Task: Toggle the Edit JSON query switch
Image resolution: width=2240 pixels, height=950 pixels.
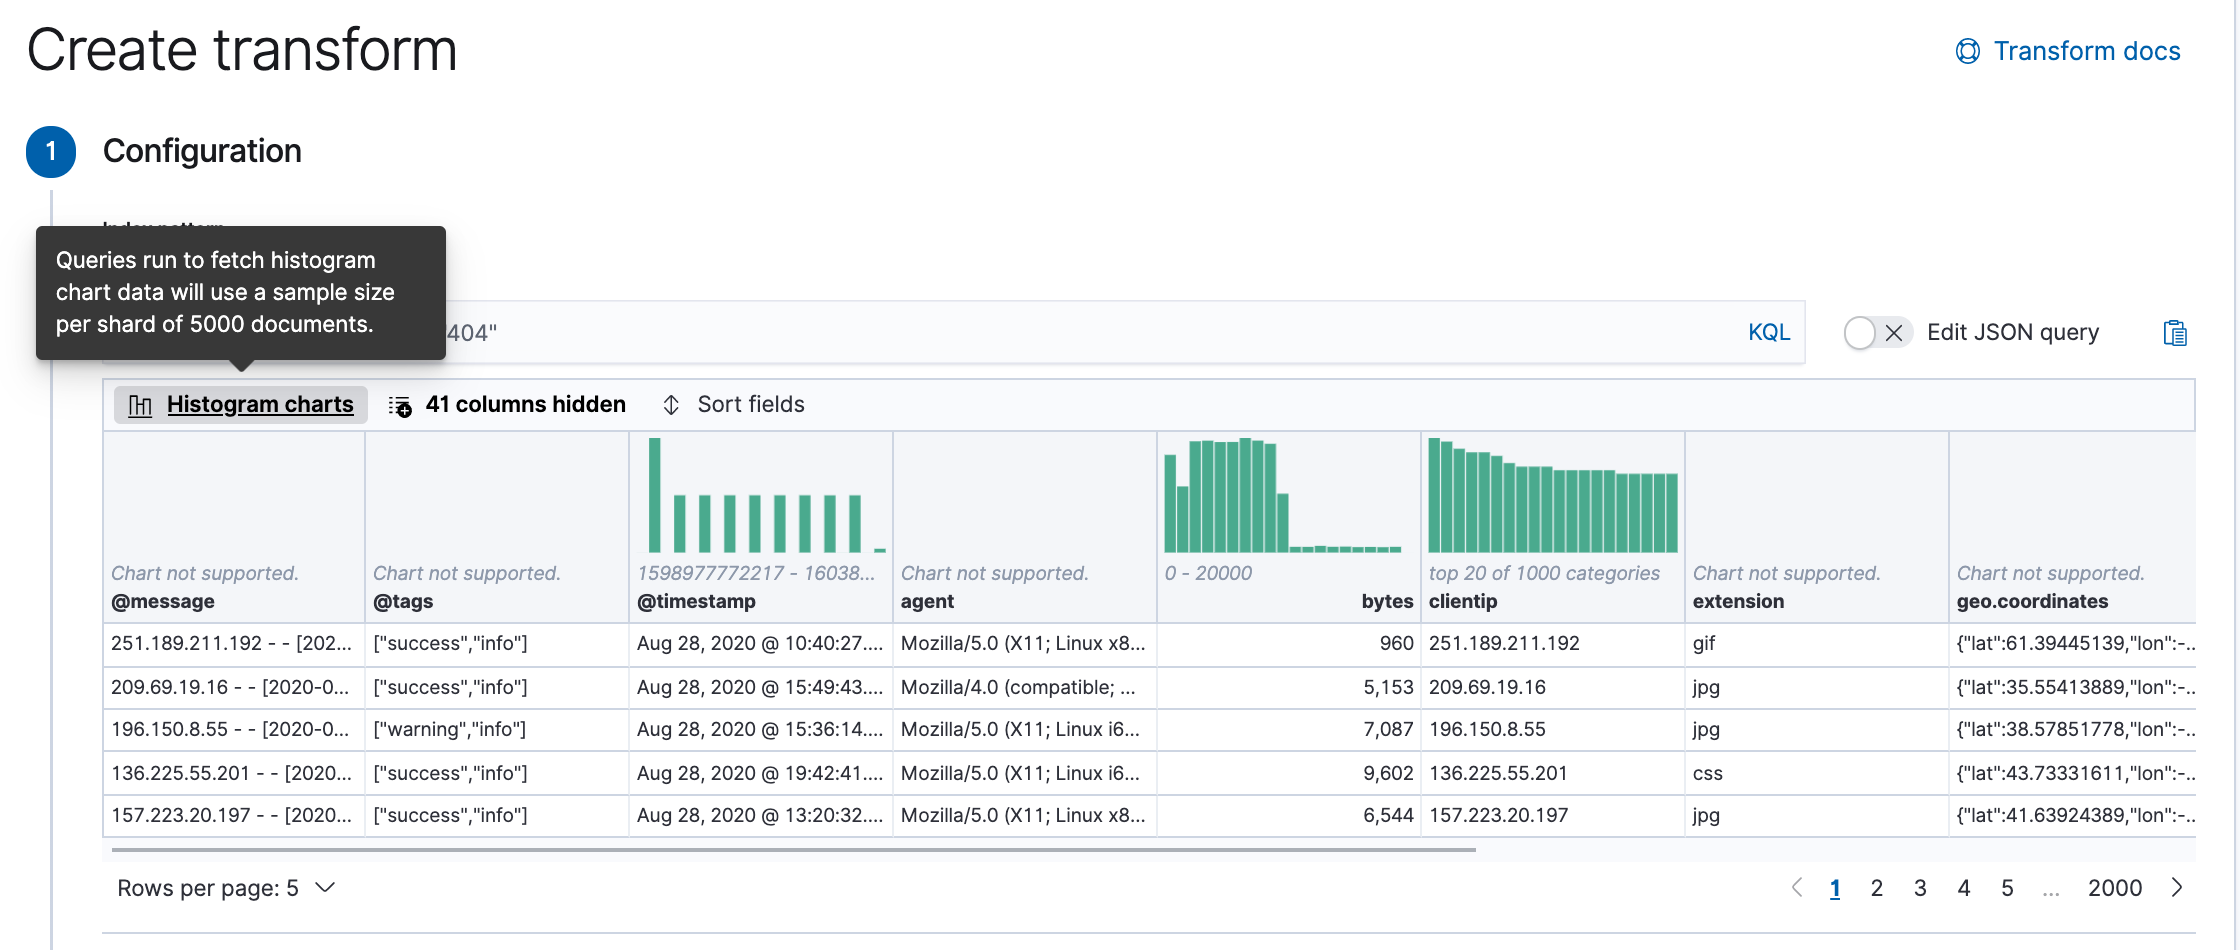Action: click(x=1877, y=333)
